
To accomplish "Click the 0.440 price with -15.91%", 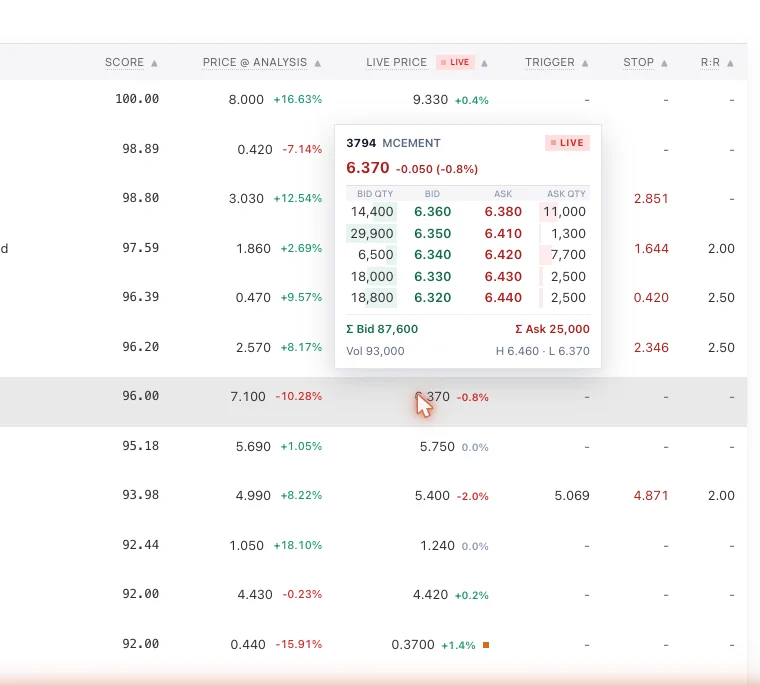I will (248, 644).
